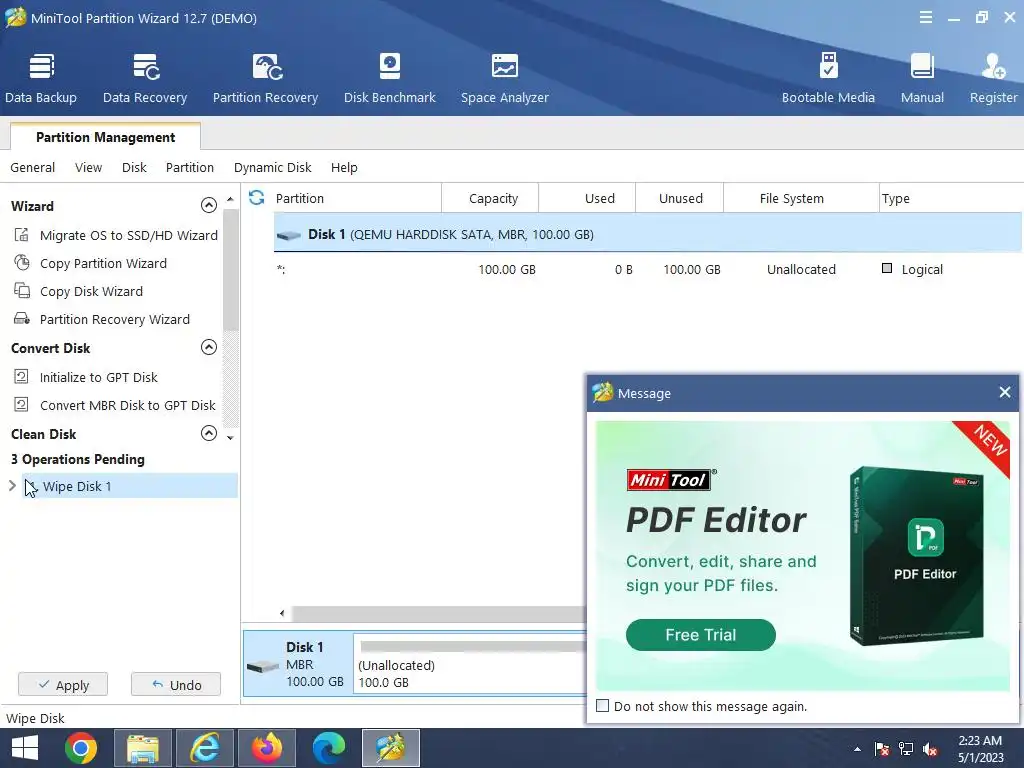Image resolution: width=1024 pixels, height=768 pixels.
Task: Click Free Trial in the PDF Editor ad
Action: [x=701, y=635]
